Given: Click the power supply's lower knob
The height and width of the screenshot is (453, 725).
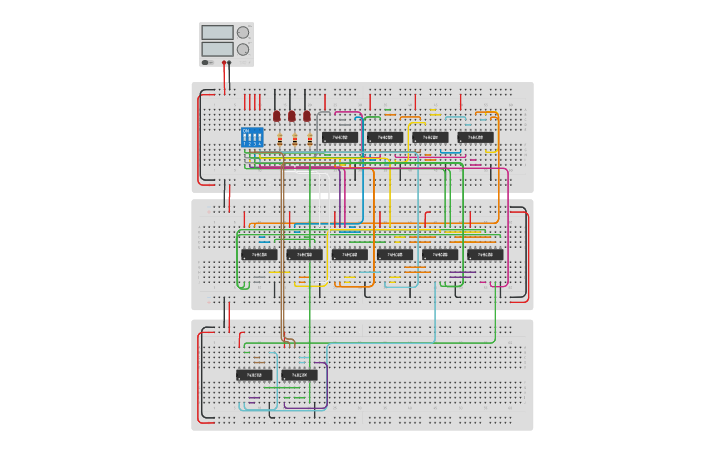Looking at the screenshot, I should [x=242, y=49].
